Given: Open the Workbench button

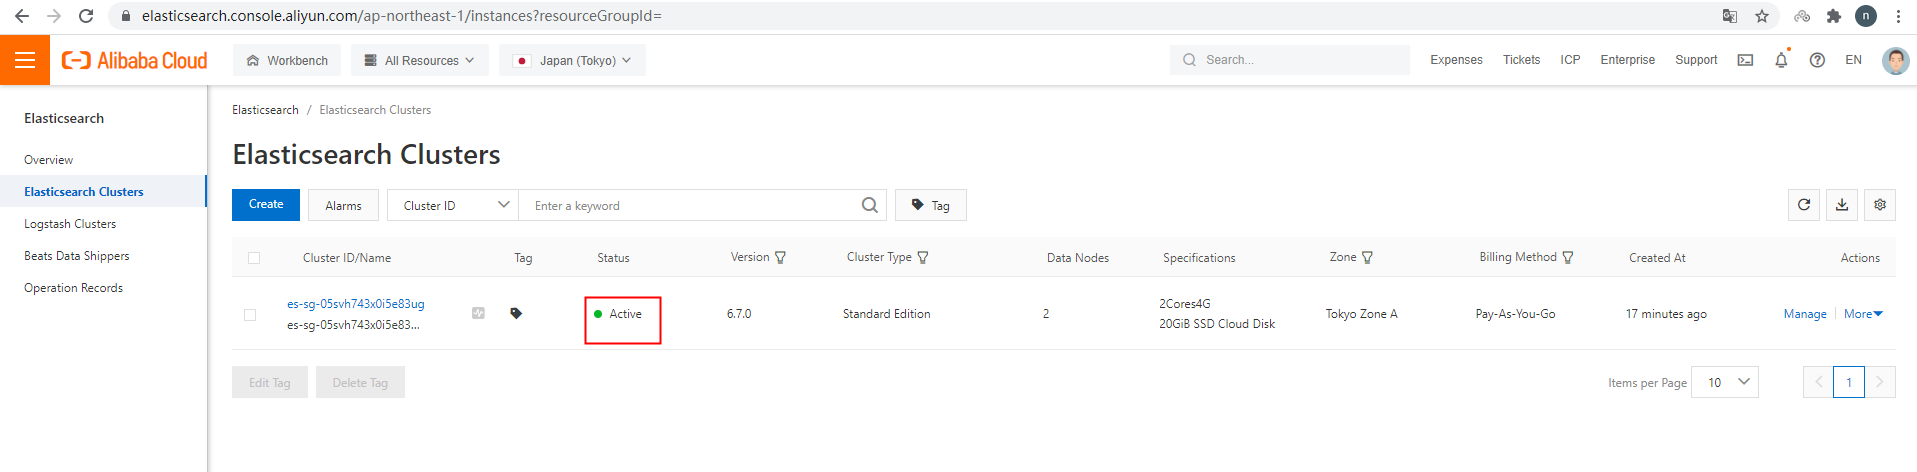Looking at the screenshot, I should coord(287,60).
